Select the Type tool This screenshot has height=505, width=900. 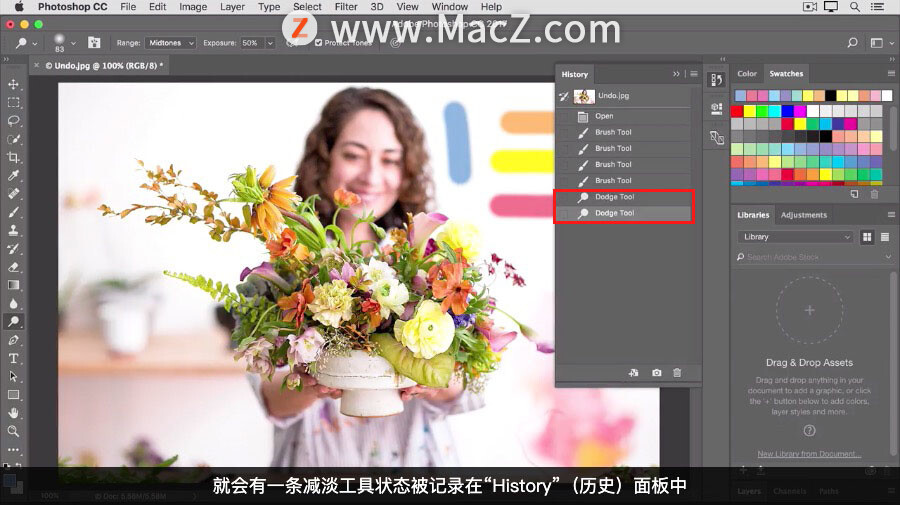[x=13, y=359]
